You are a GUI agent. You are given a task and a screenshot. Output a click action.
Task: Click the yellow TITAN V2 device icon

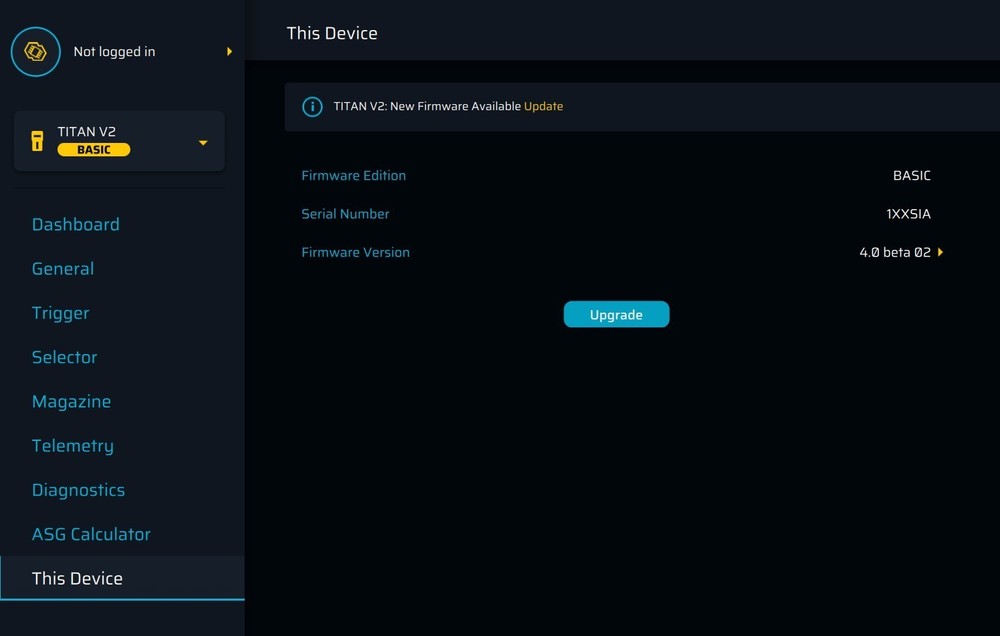pos(37,141)
